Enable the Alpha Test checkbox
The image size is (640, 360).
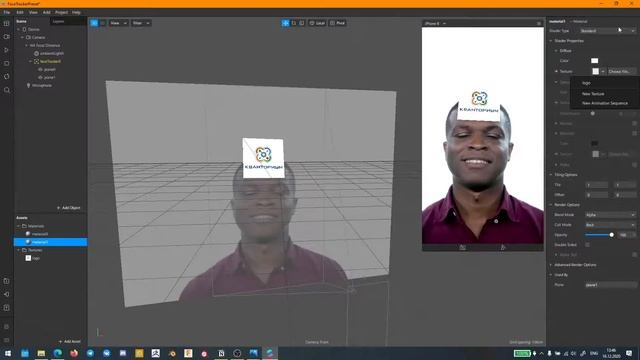(x=634, y=255)
